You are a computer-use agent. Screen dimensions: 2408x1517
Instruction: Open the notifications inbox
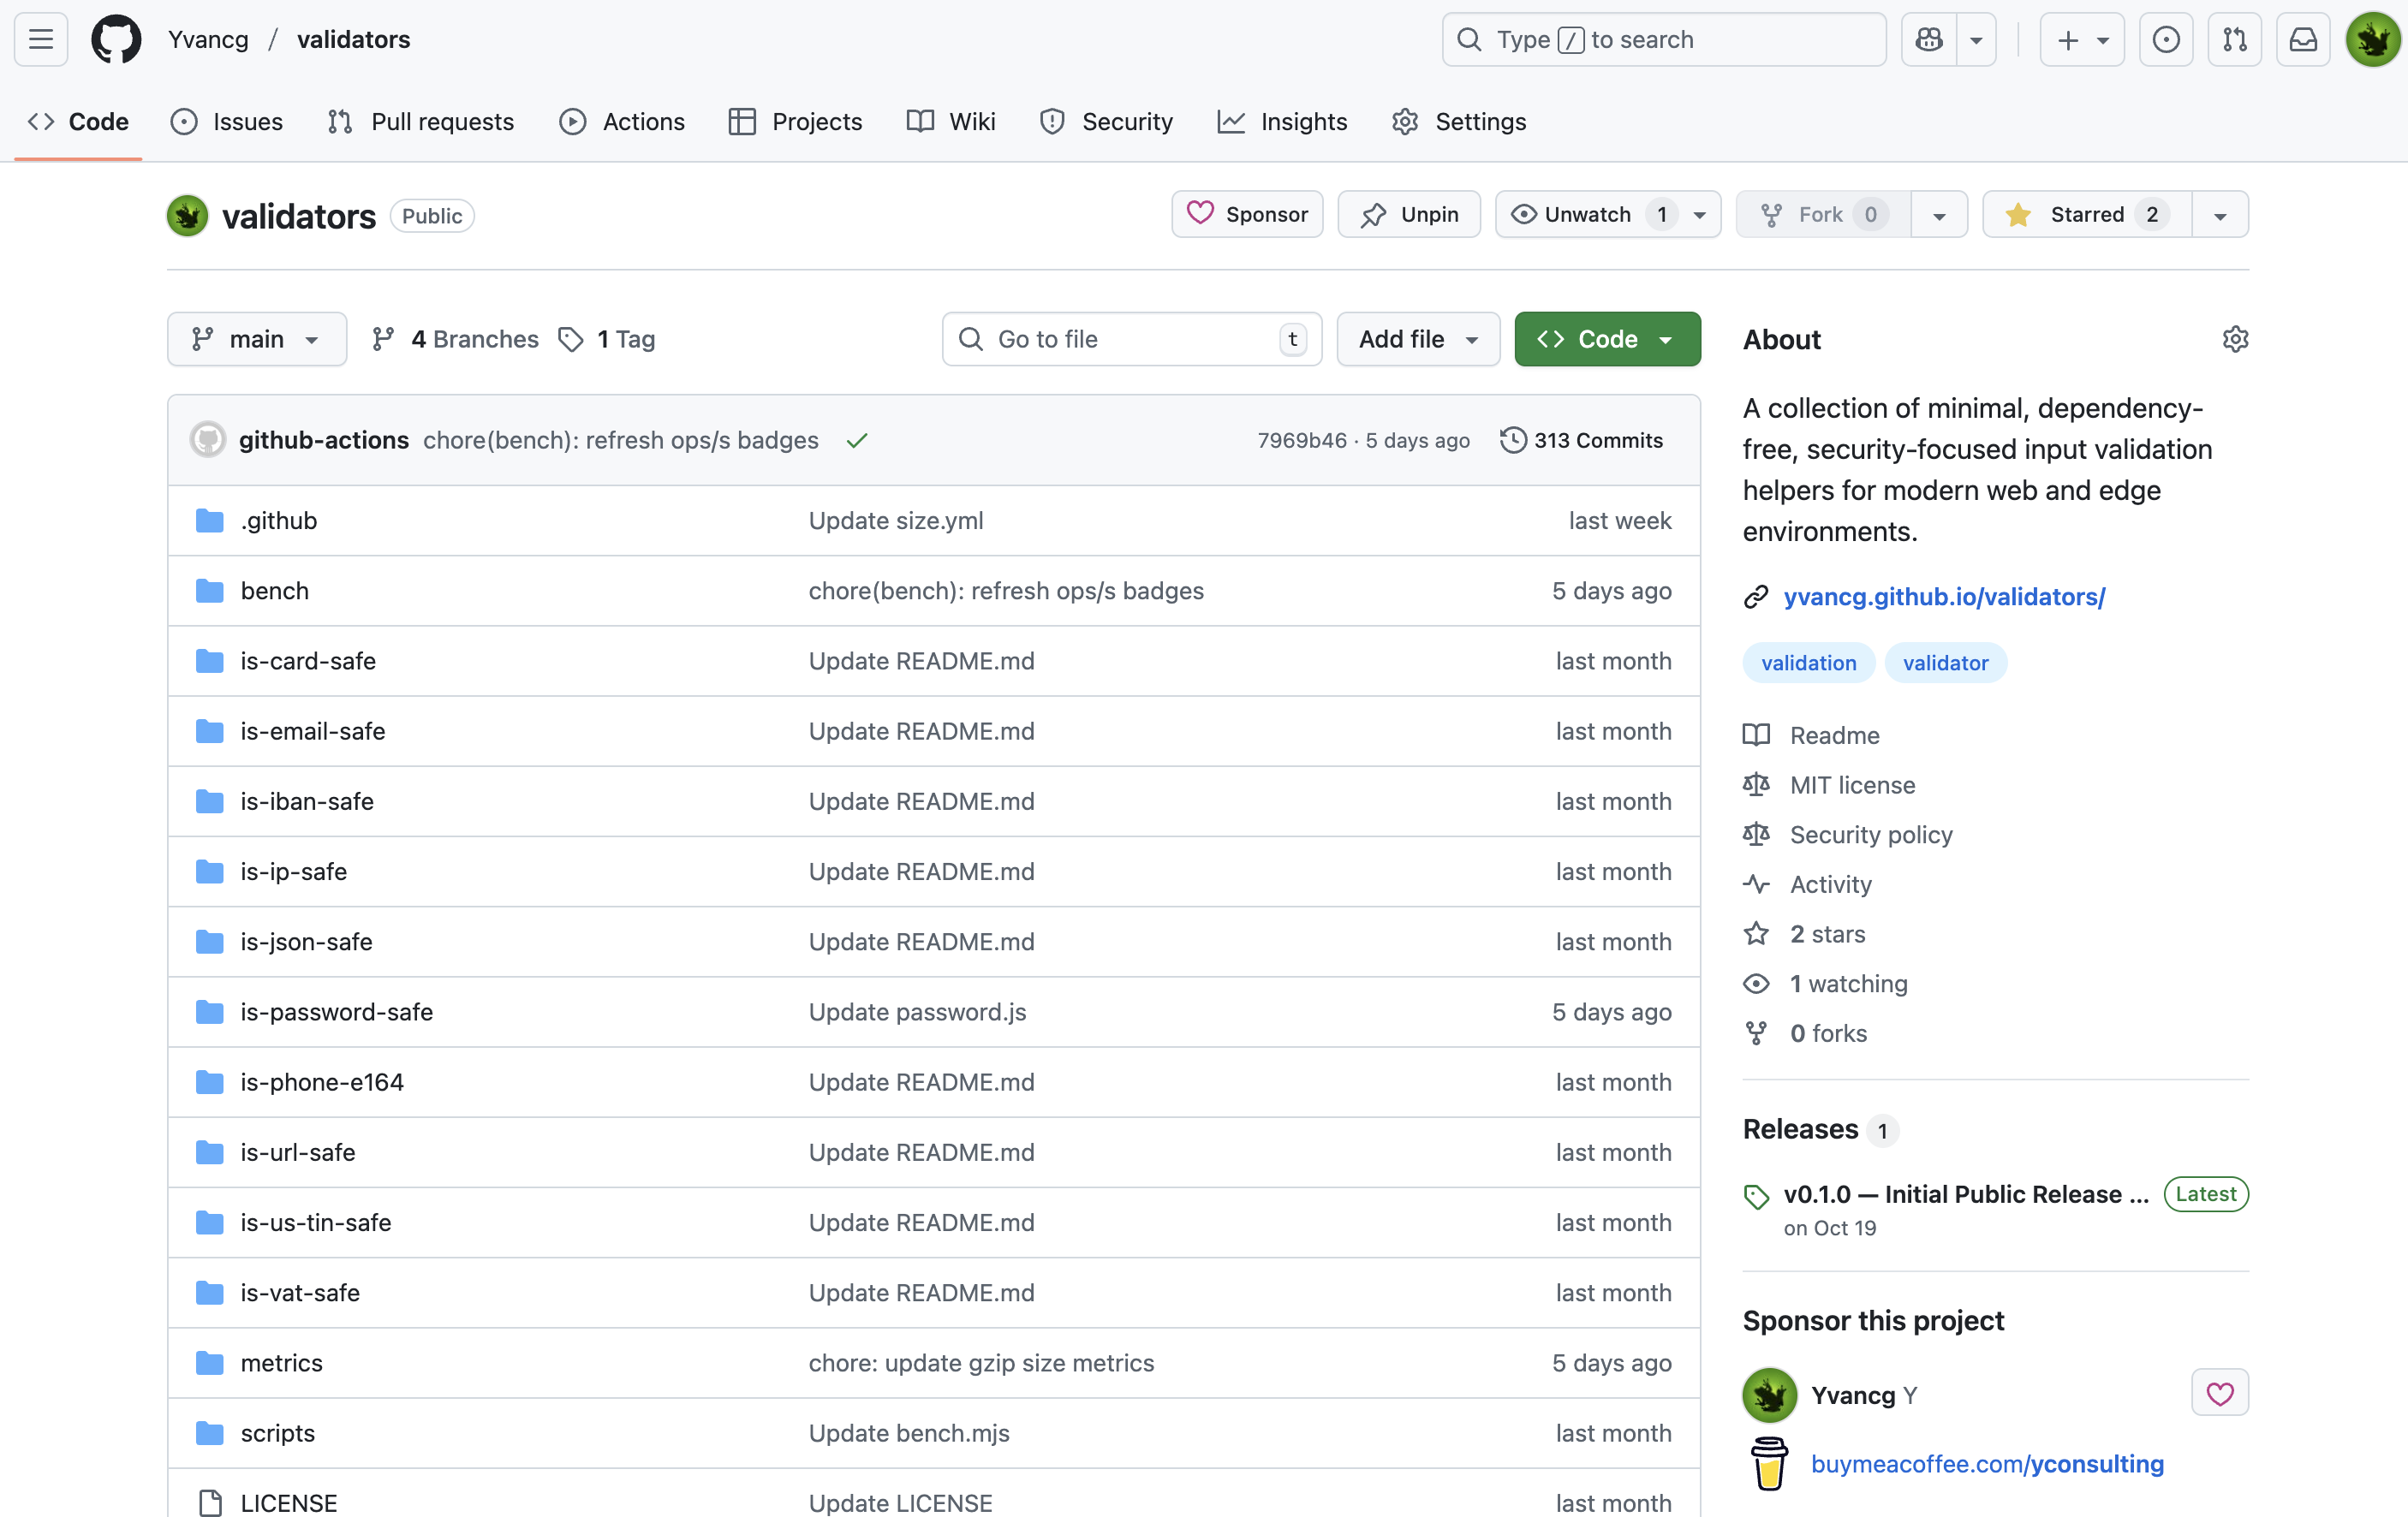pos(2303,39)
